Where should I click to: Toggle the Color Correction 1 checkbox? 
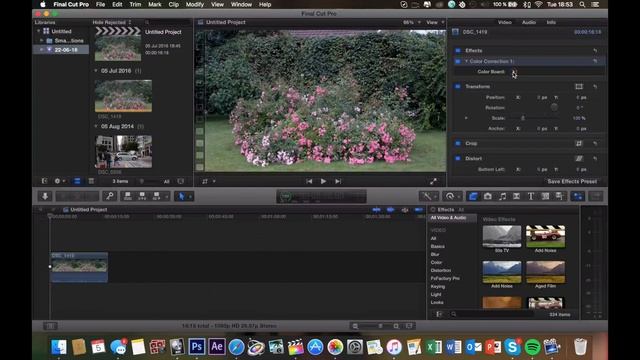click(458, 61)
